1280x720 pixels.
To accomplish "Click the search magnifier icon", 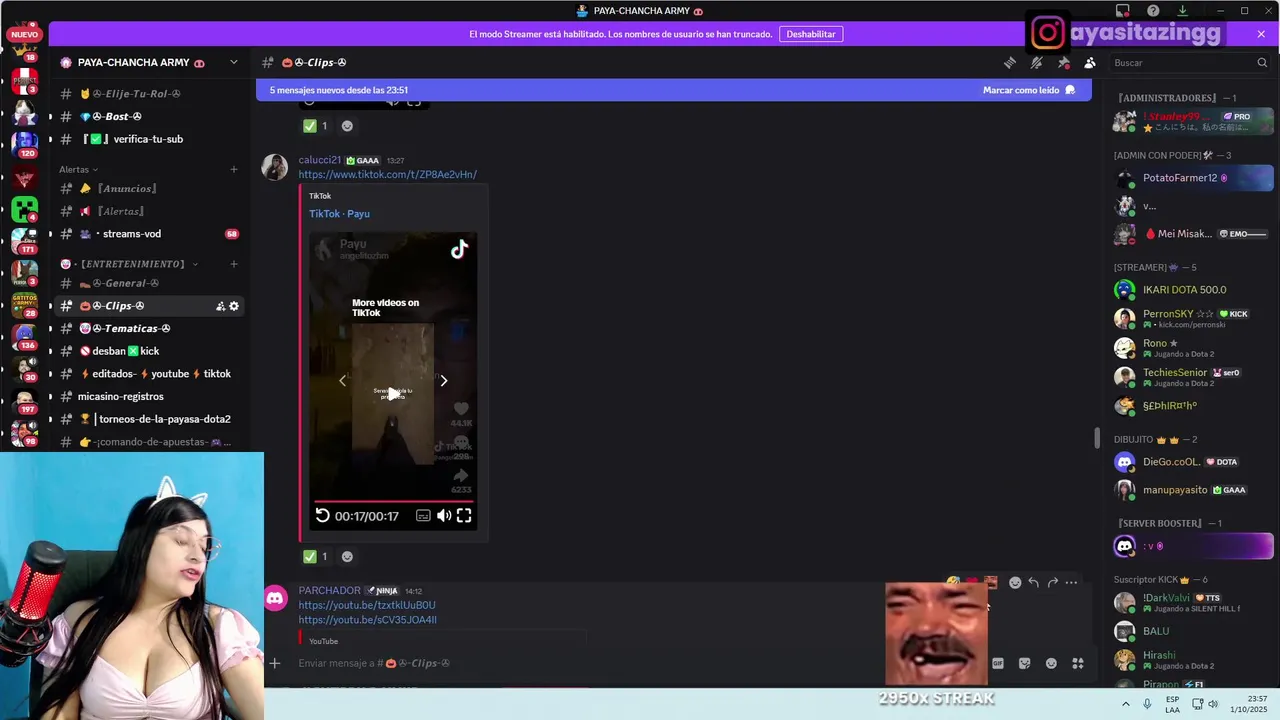I will [1262, 63].
